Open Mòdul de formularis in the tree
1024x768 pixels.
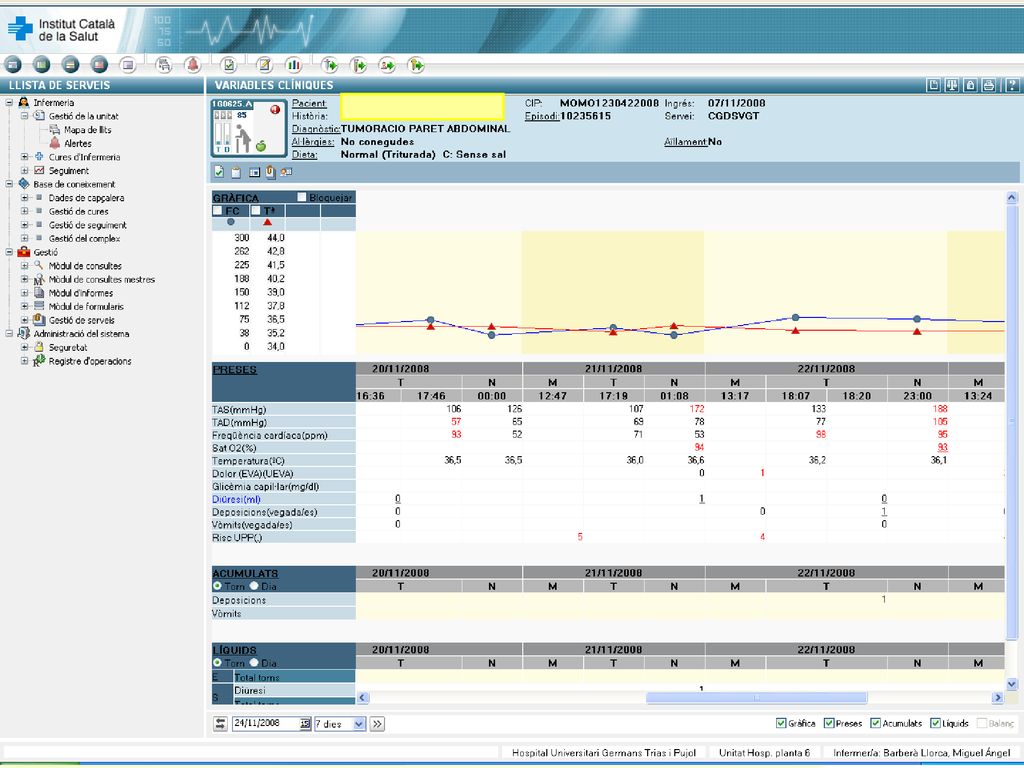click(86, 306)
